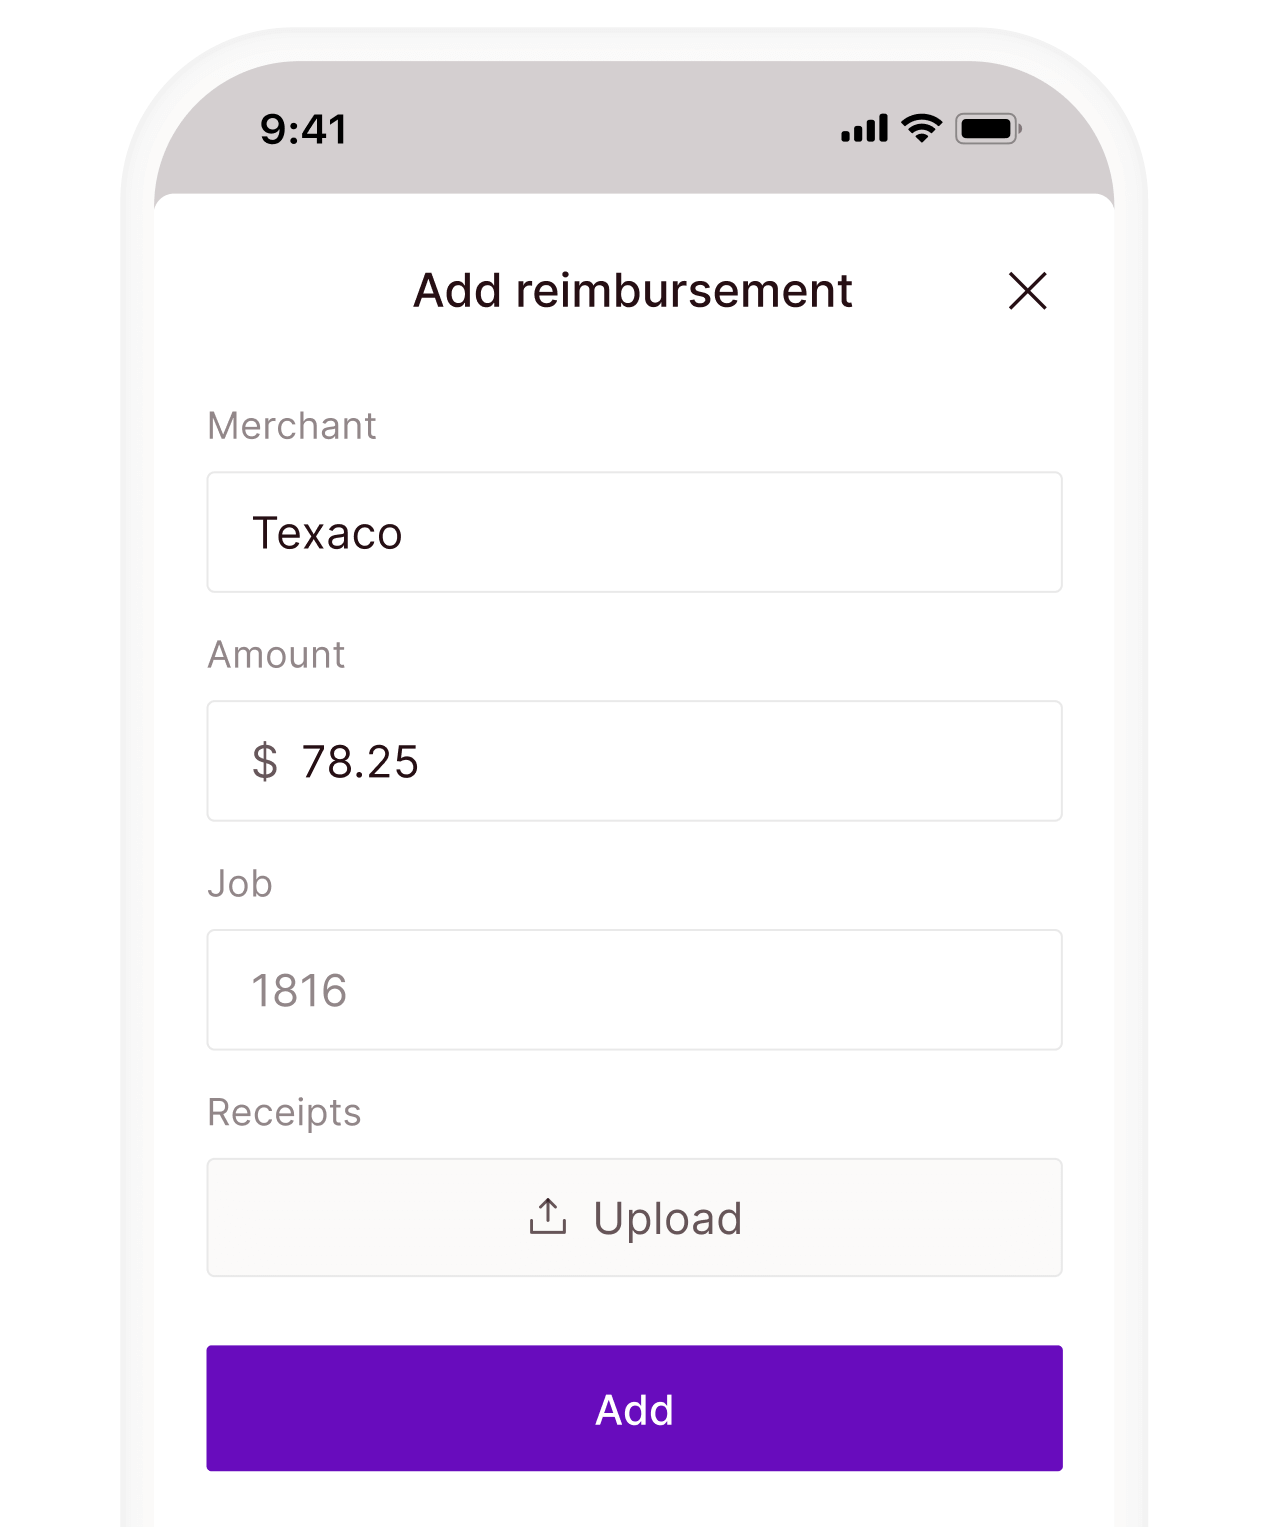Tap the 78.25 amount value

pyautogui.click(x=360, y=762)
